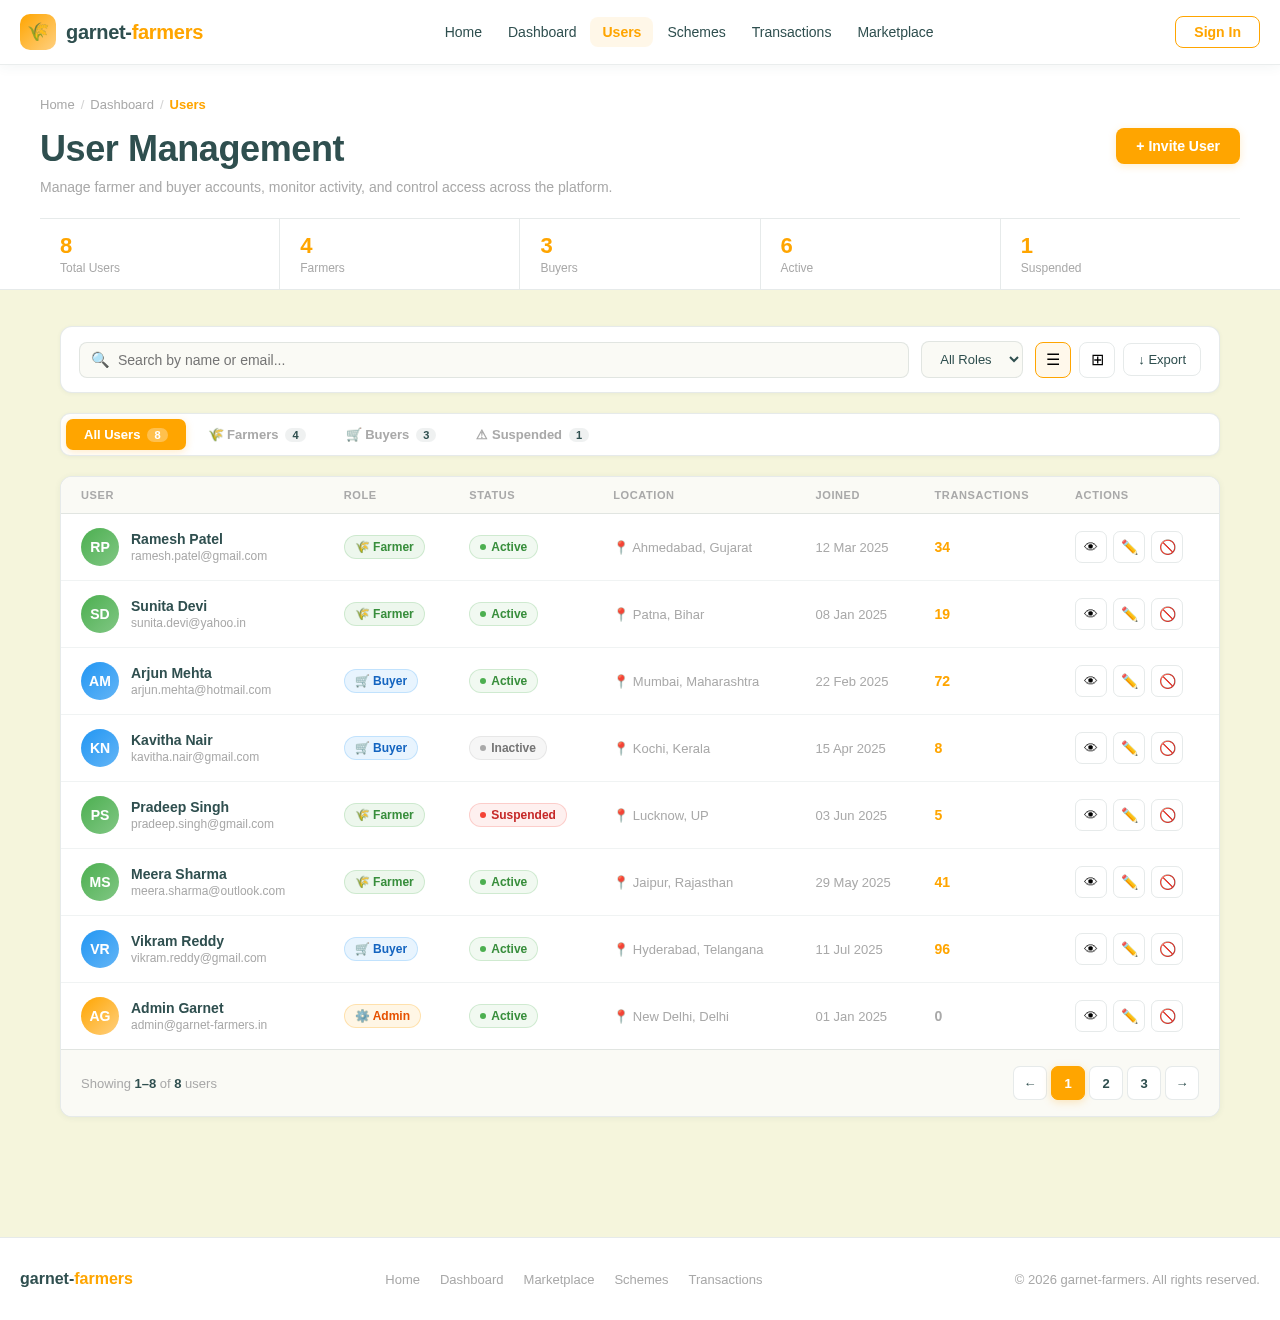Go to pagination page 2

(1106, 1083)
